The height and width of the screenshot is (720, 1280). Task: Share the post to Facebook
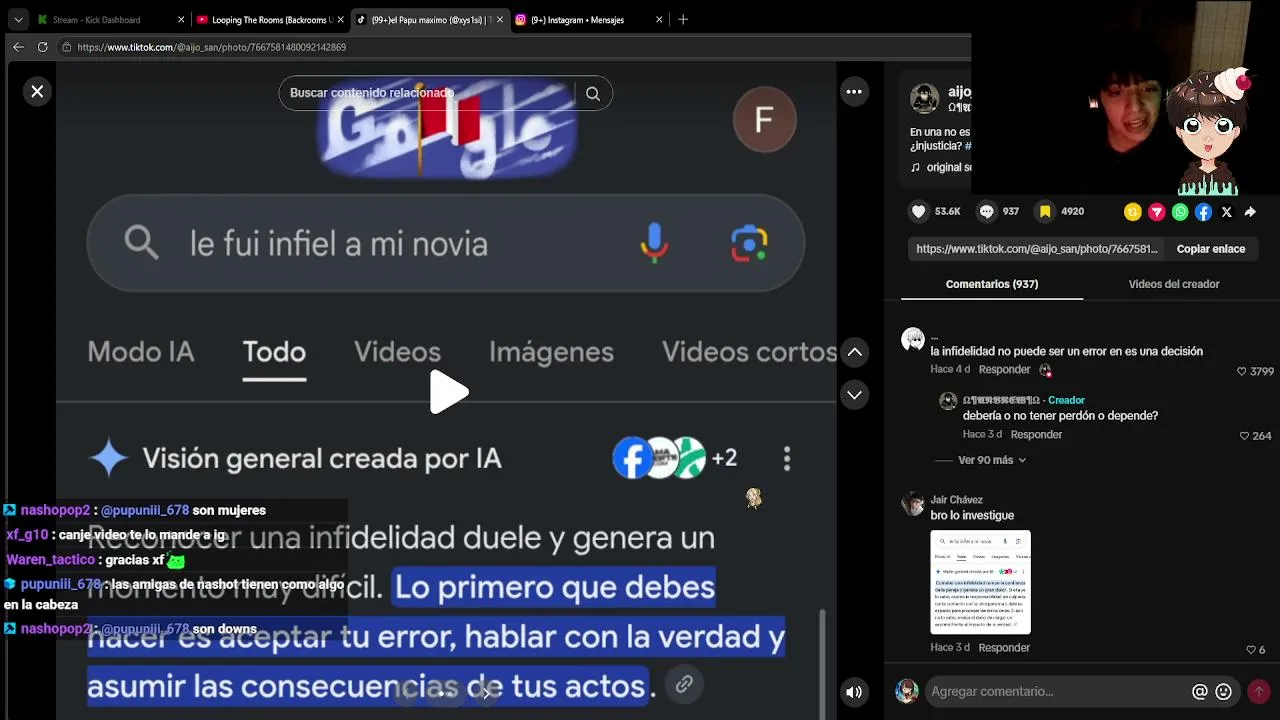click(x=1203, y=212)
